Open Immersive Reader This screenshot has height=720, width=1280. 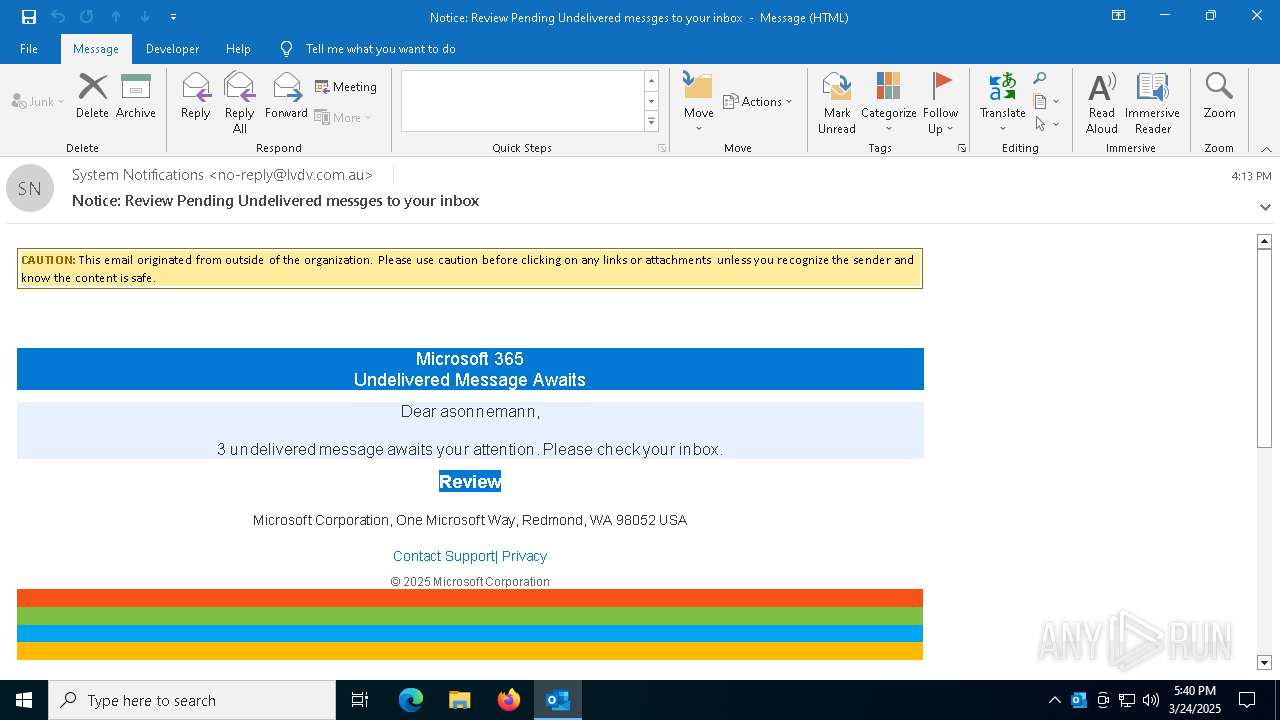click(1152, 103)
